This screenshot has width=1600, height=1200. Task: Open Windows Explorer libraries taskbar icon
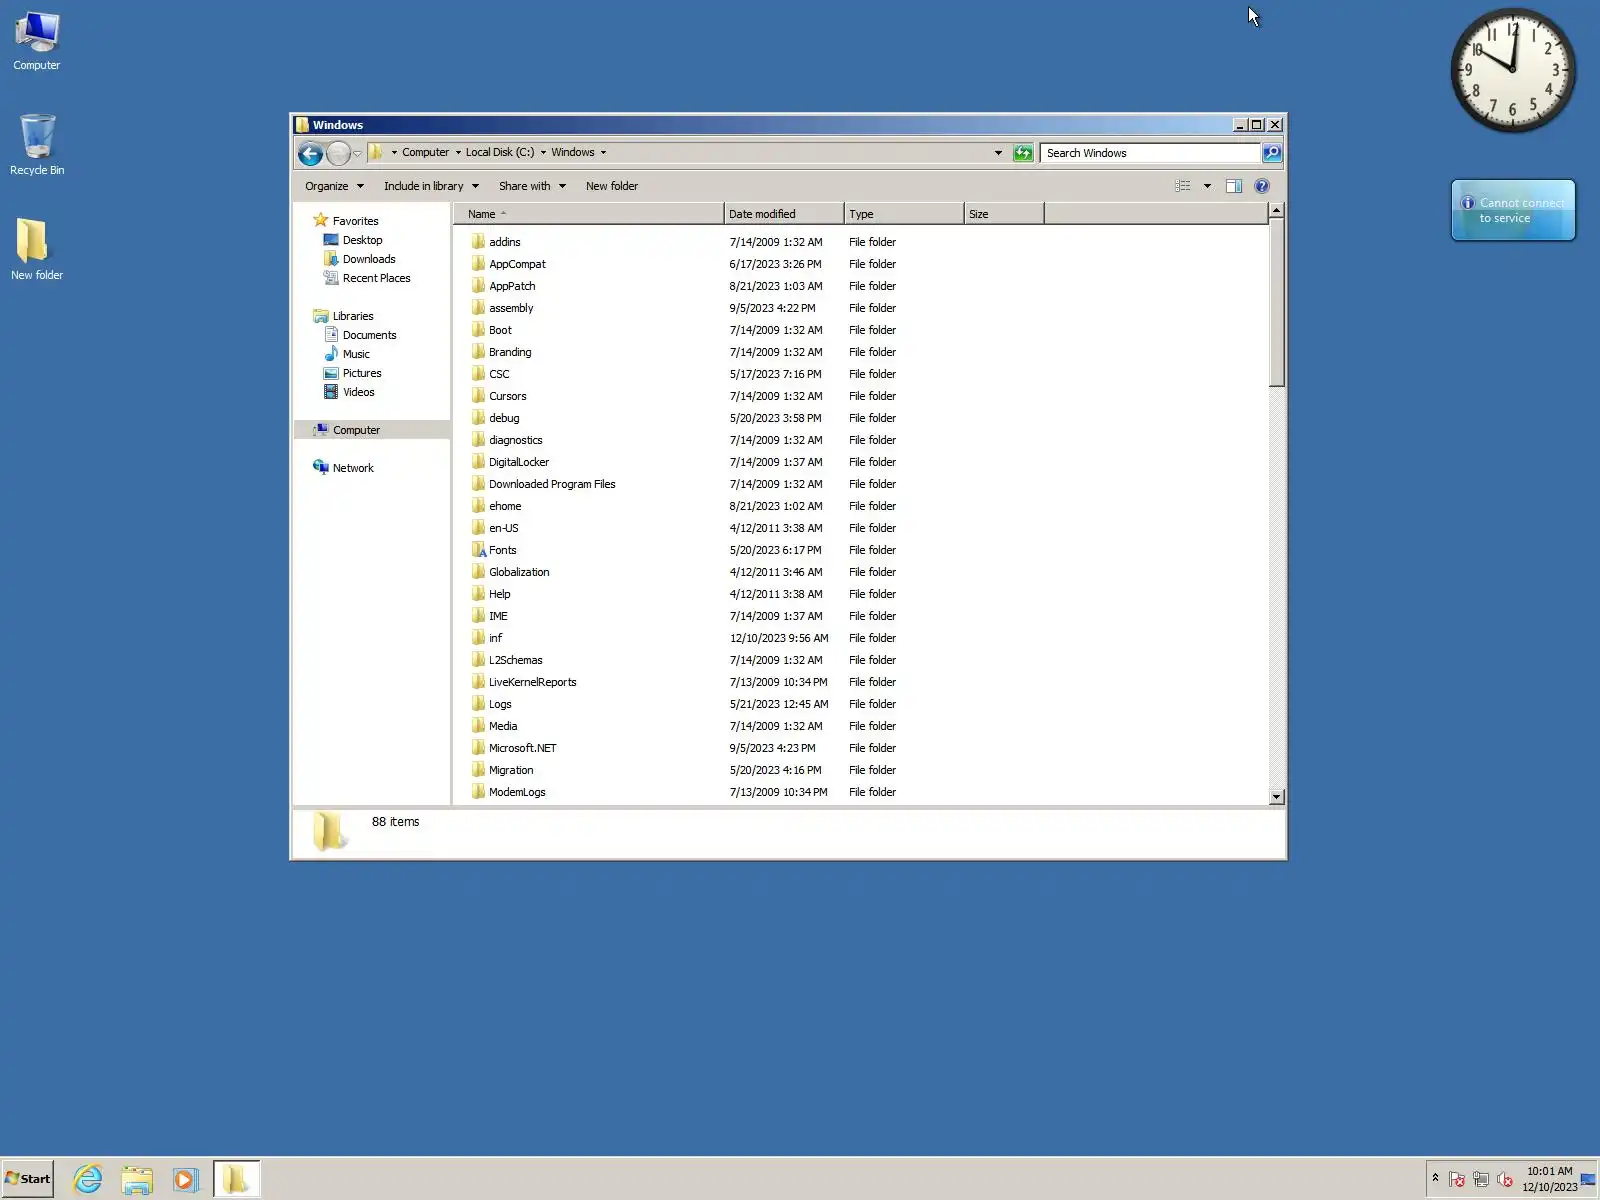[137, 1179]
